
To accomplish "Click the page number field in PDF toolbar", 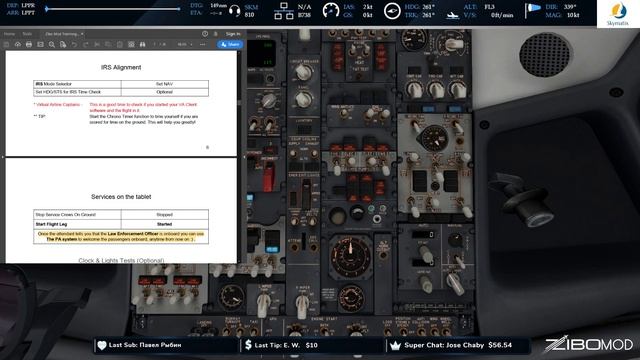I will pyautogui.click(x=155, y=44).
